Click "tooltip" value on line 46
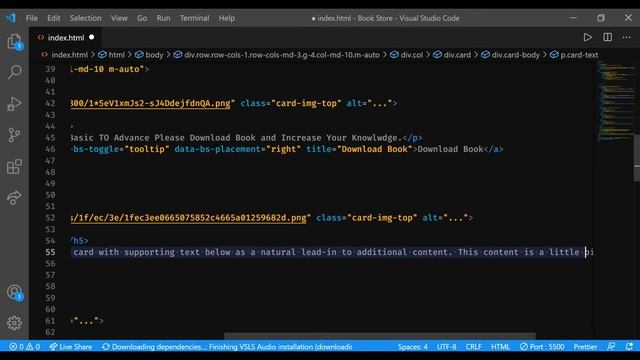 [x=147, y=149]
